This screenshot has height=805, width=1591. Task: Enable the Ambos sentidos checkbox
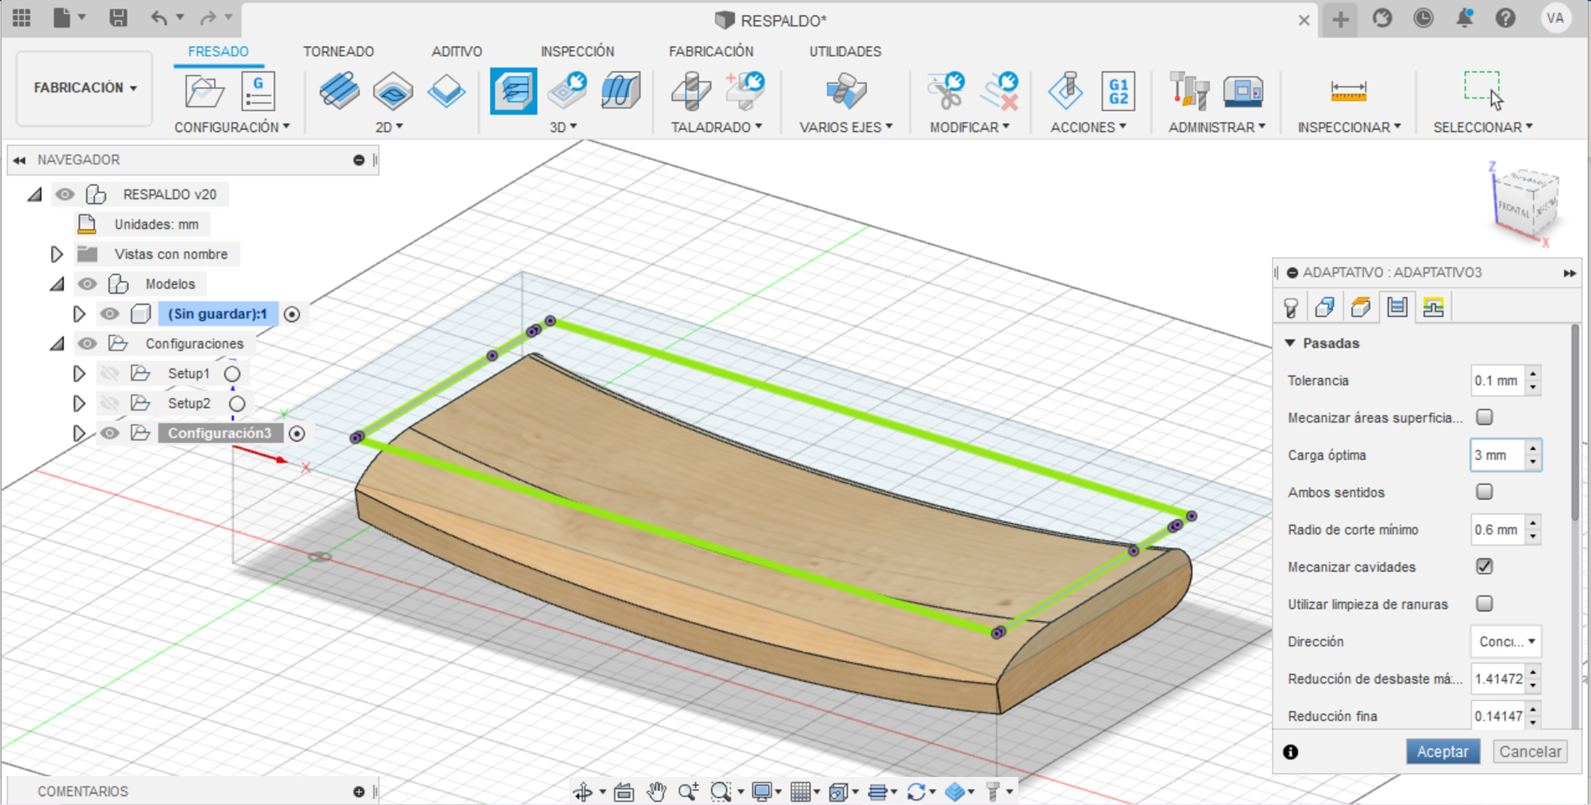pyautogui.click(x=1484, y=492)
